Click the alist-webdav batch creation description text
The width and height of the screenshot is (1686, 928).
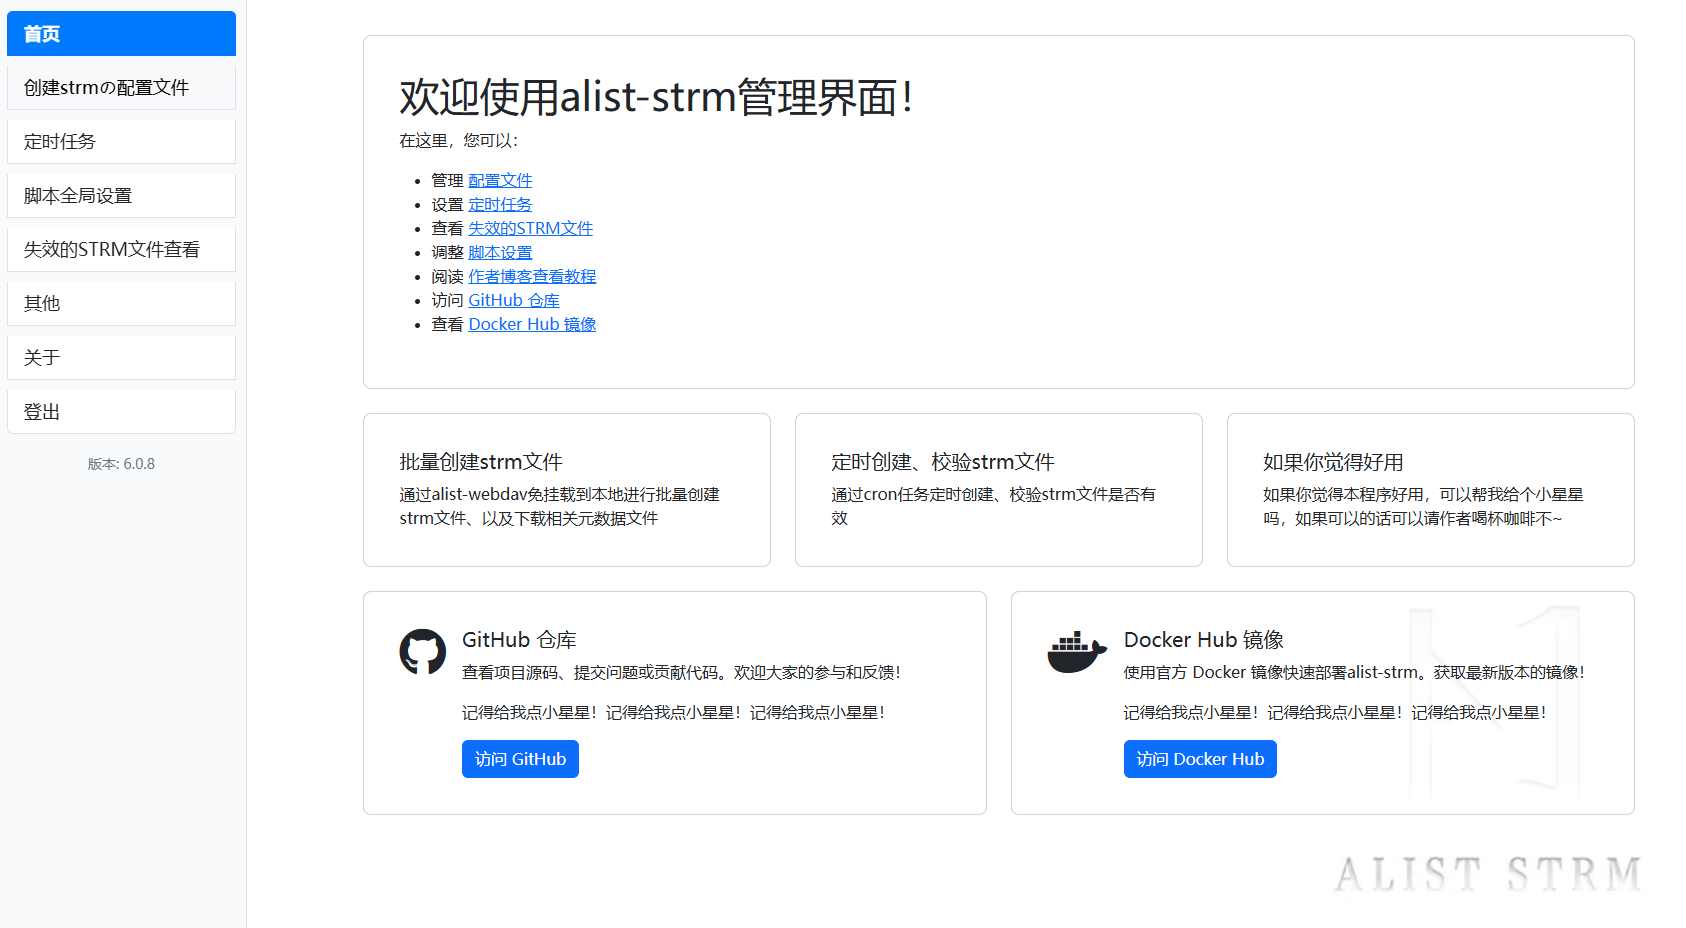pyautogui.click(x=560, y=506)
